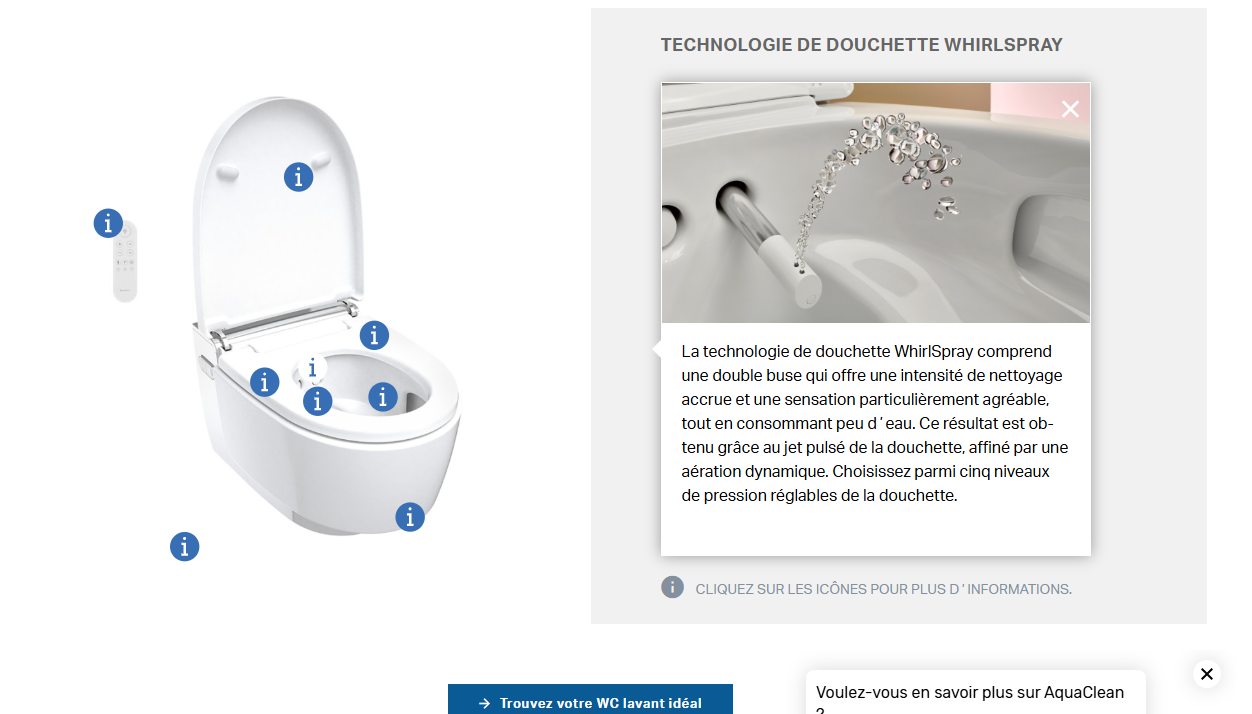Select the white remote control image
This screenshot has height=714, width=1252.
(125, 262)
